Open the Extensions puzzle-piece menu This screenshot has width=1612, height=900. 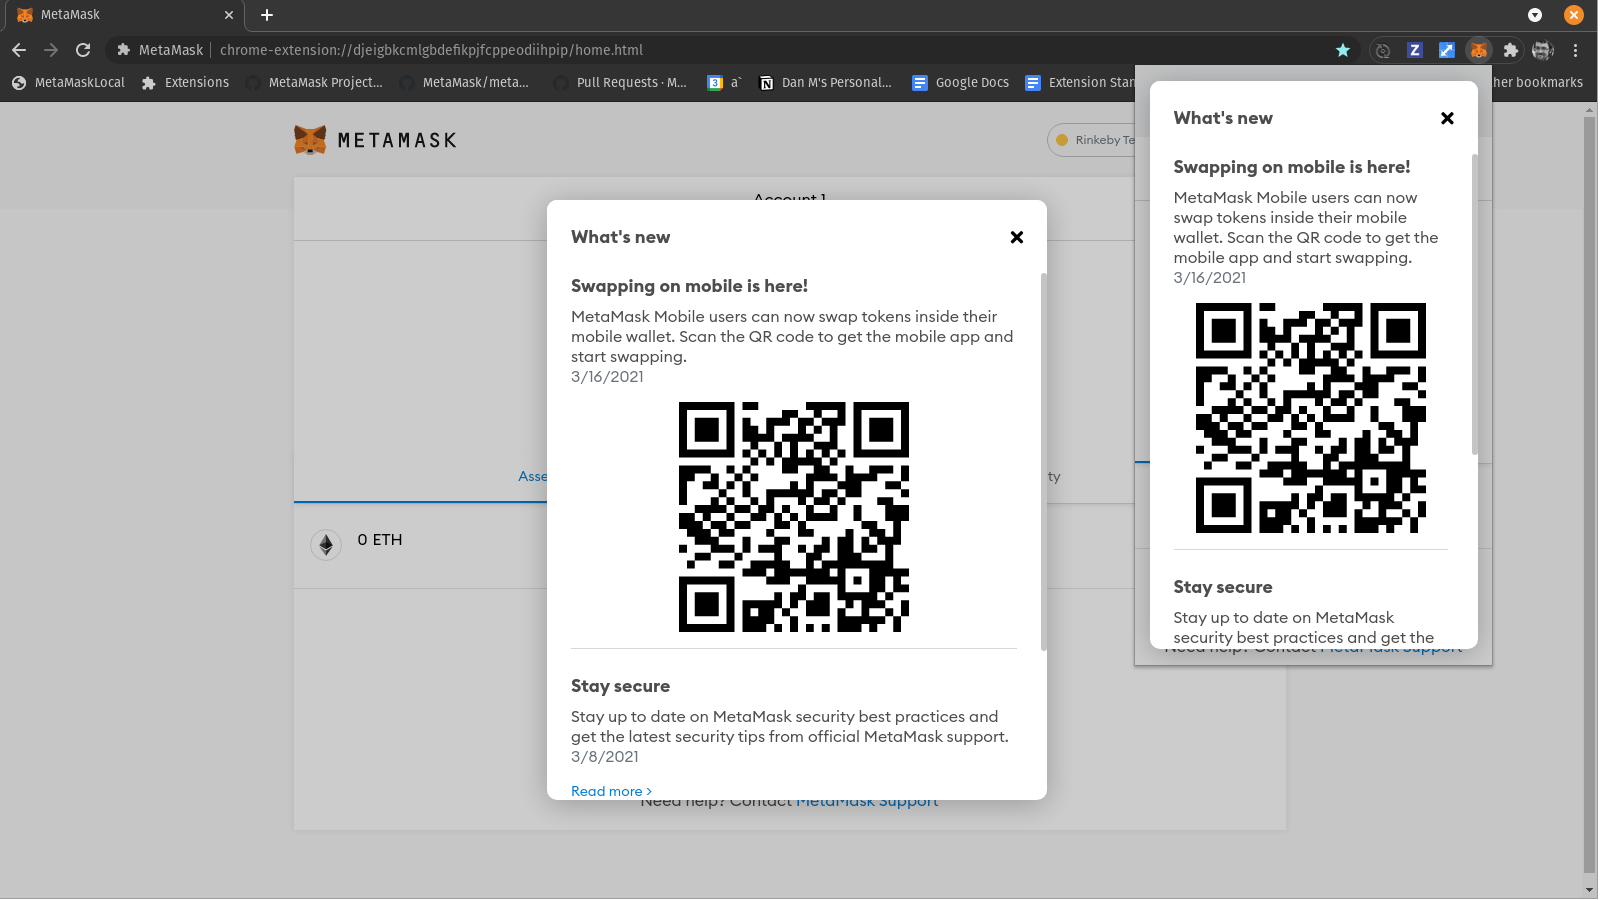point(1511,50)
